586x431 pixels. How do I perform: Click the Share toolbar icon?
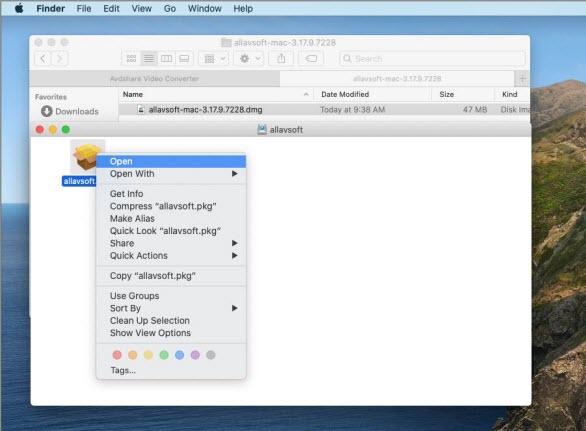click(x=281, y=59)
